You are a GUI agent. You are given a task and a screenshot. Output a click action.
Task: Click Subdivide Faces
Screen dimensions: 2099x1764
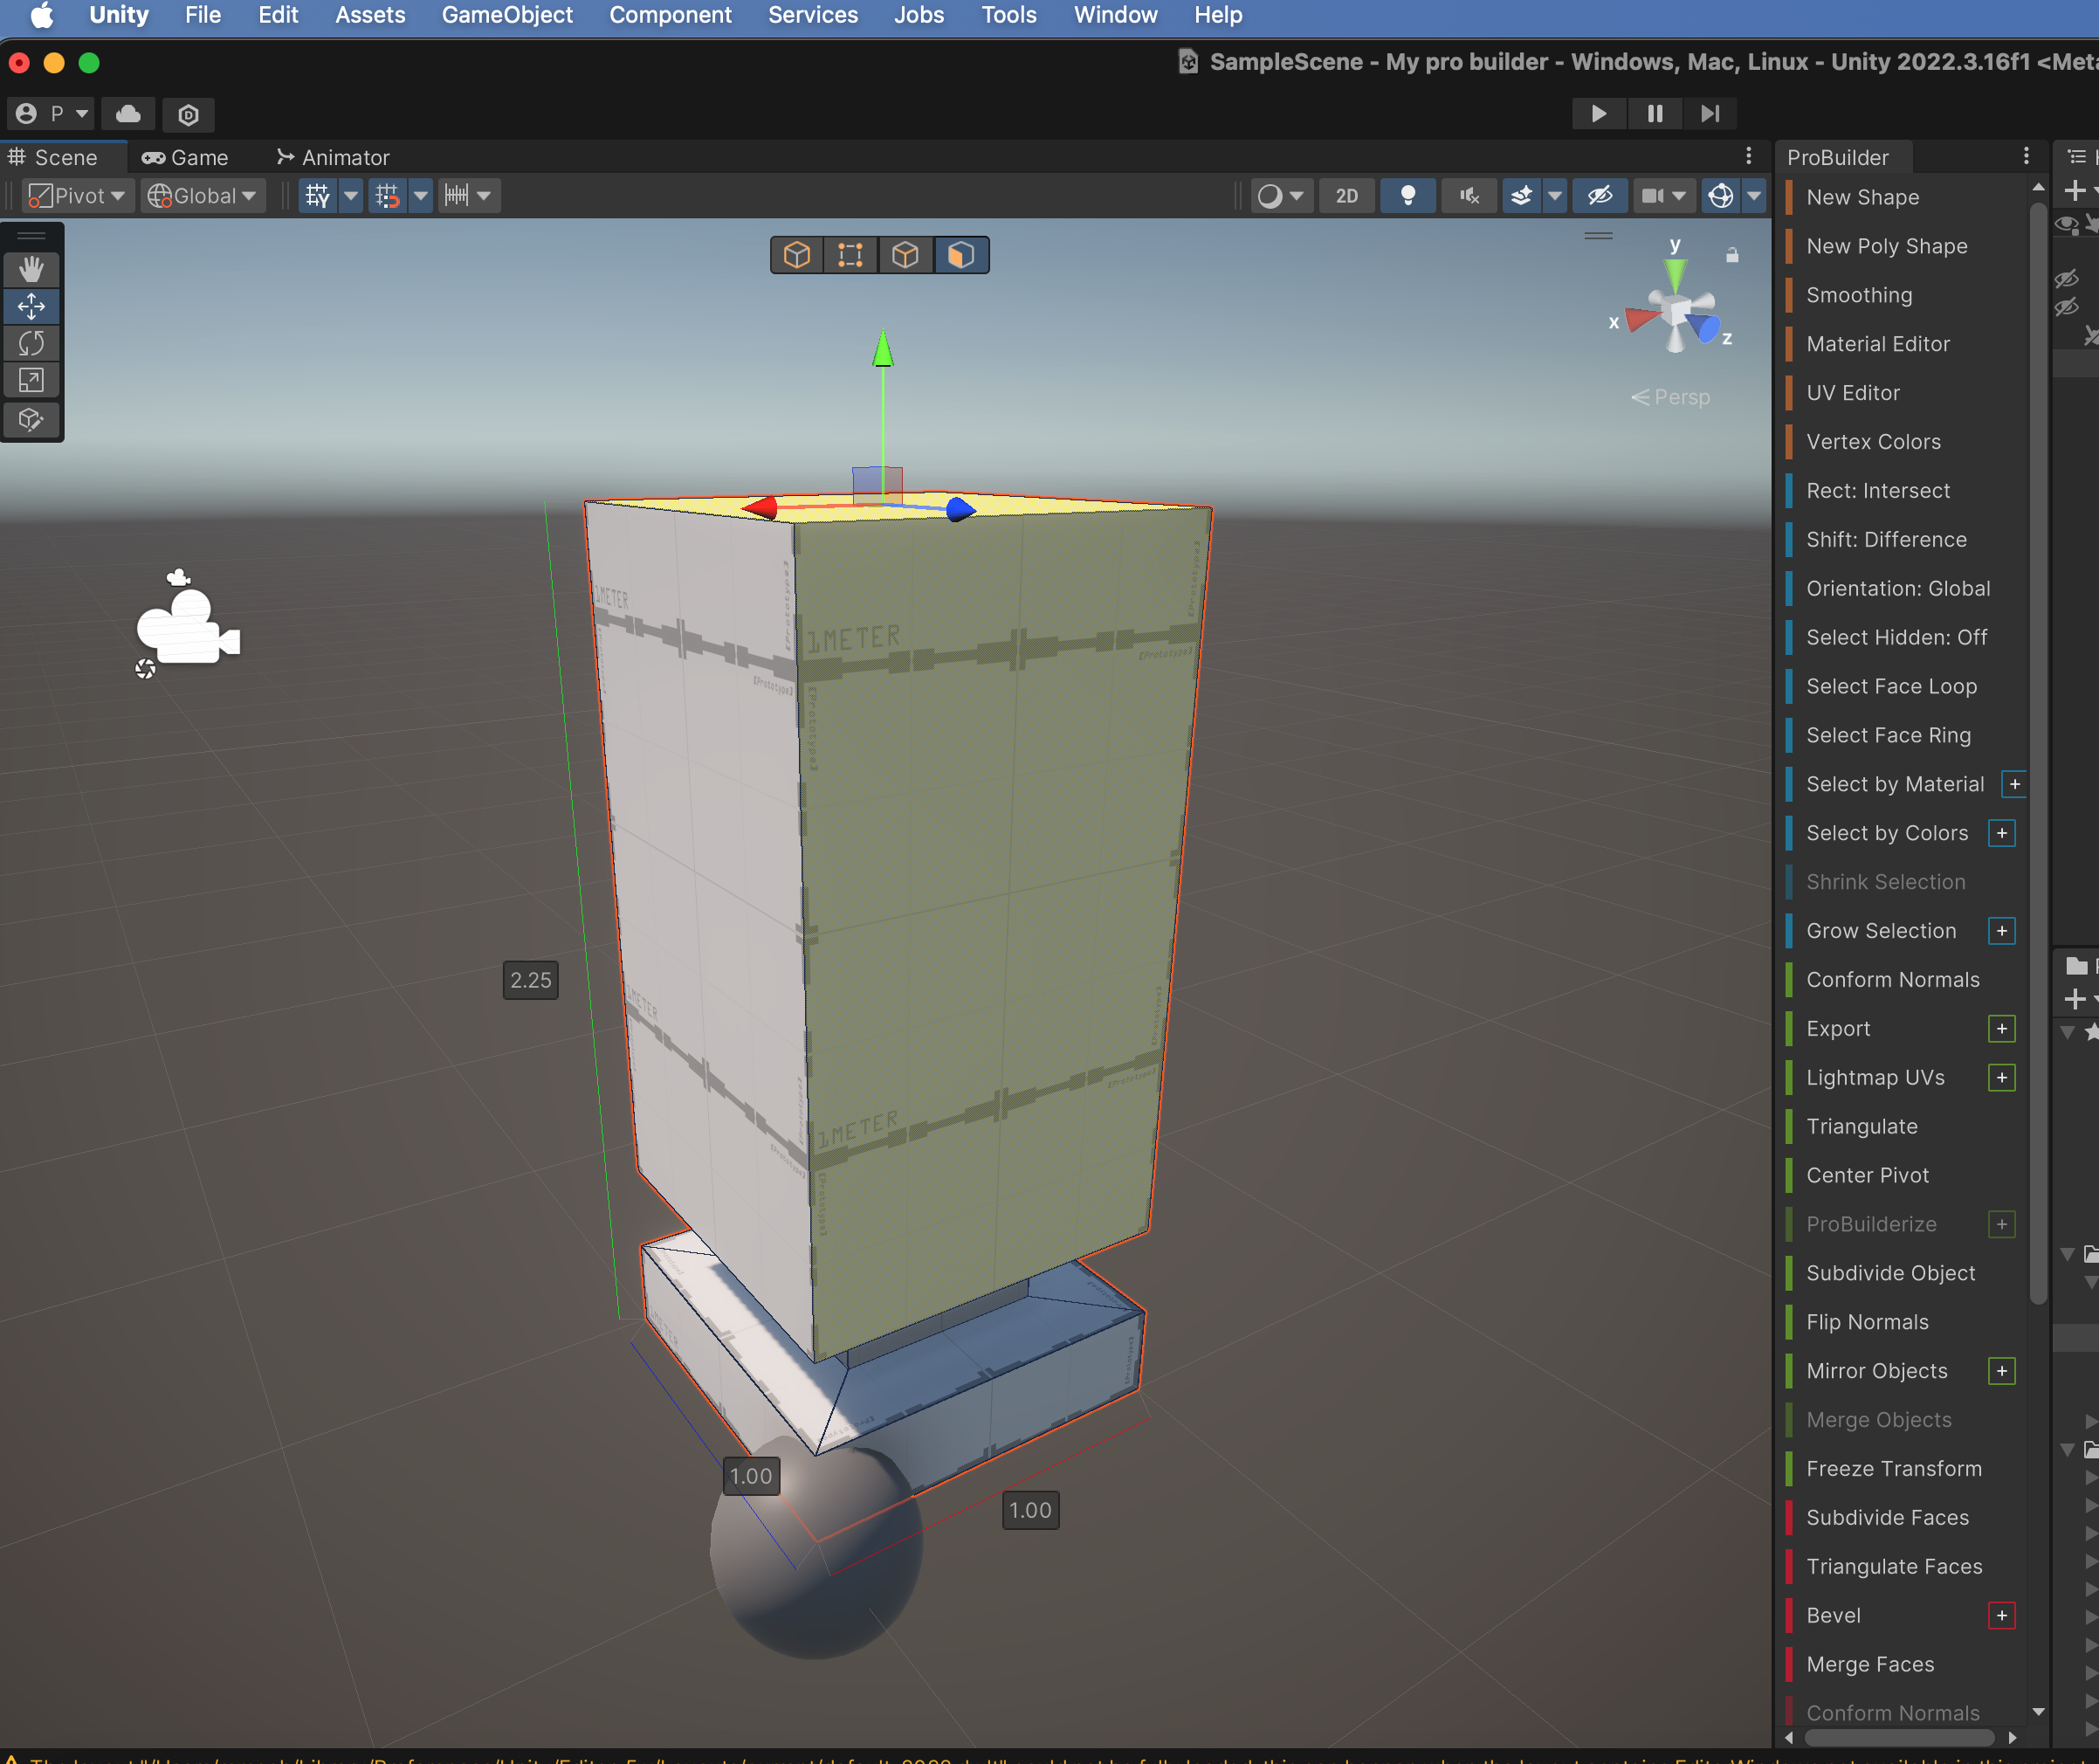pyautogui.click(x=1887, y=1517)
